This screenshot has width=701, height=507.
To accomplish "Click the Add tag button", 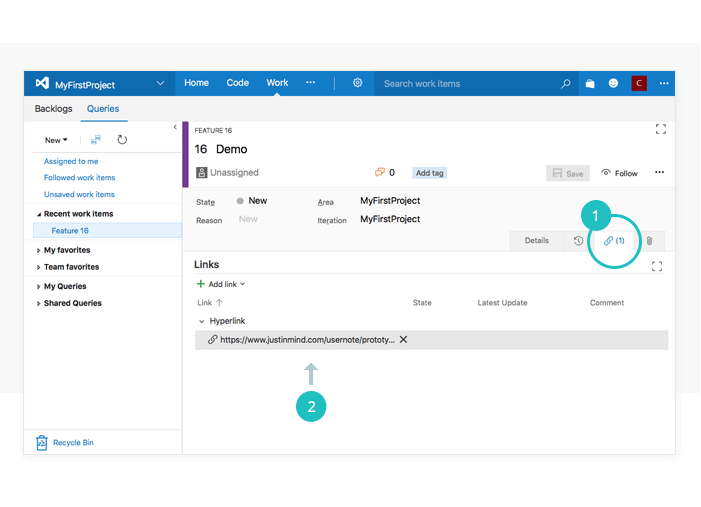I will tap(430, 173).
